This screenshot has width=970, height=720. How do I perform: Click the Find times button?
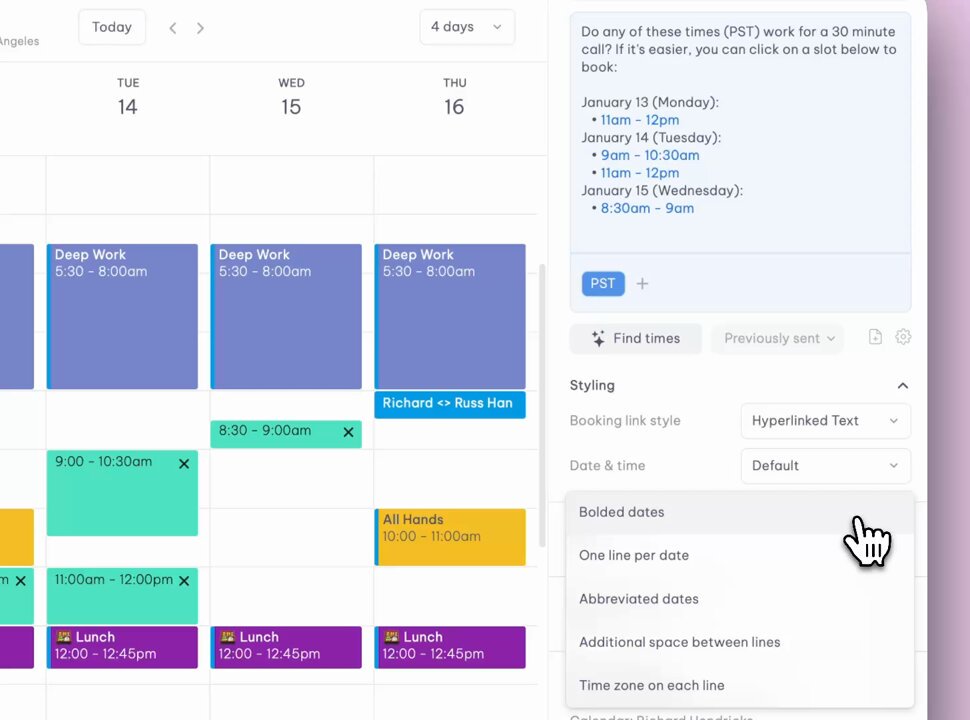(x=636, y=338)
